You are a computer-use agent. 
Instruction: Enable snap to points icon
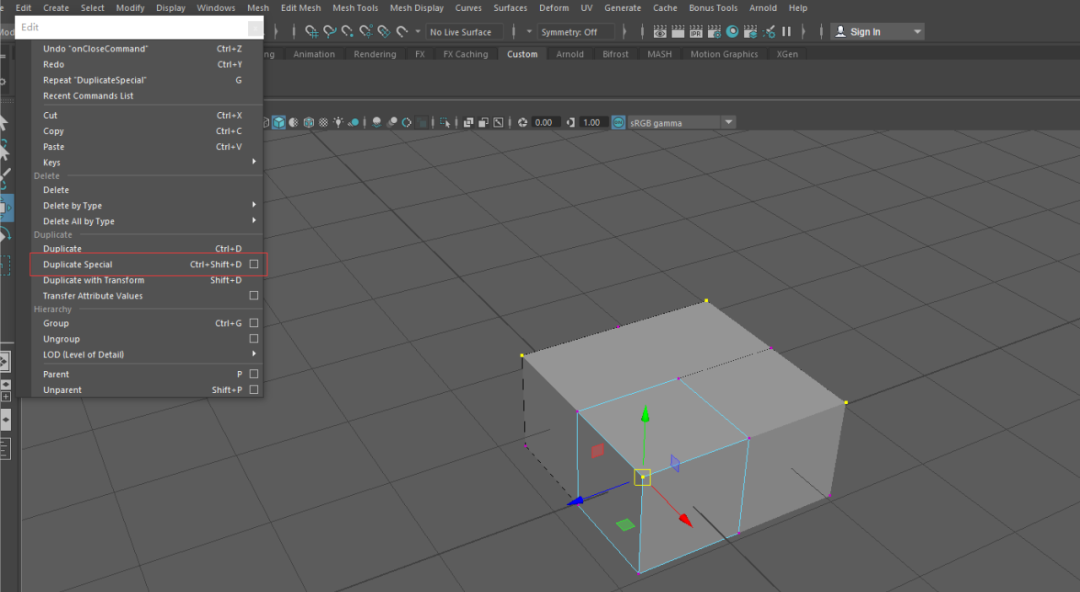point(347,32)
